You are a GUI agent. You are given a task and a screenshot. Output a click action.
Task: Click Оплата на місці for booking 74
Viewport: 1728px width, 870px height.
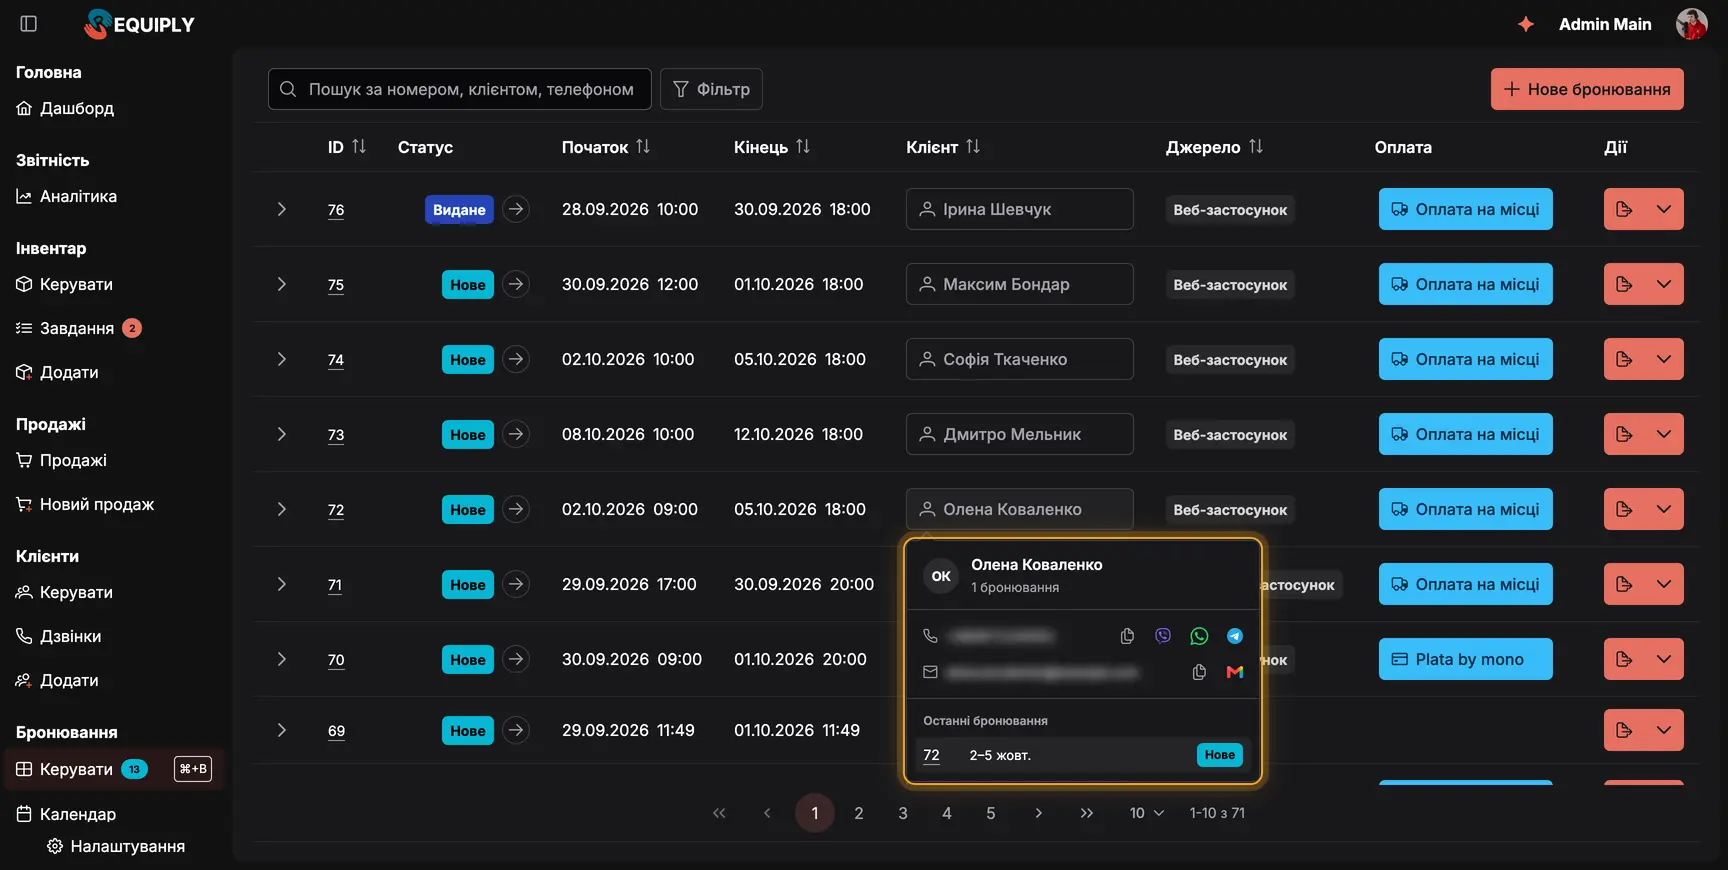pyautogui.click(x=1465, y=359)
